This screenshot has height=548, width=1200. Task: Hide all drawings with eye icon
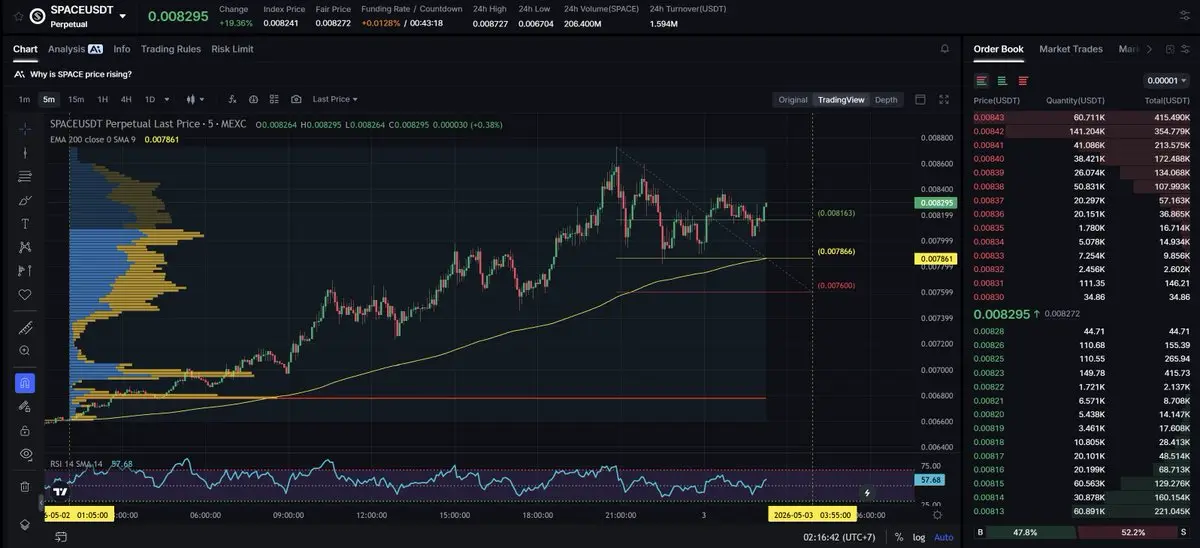click(25, 454)
